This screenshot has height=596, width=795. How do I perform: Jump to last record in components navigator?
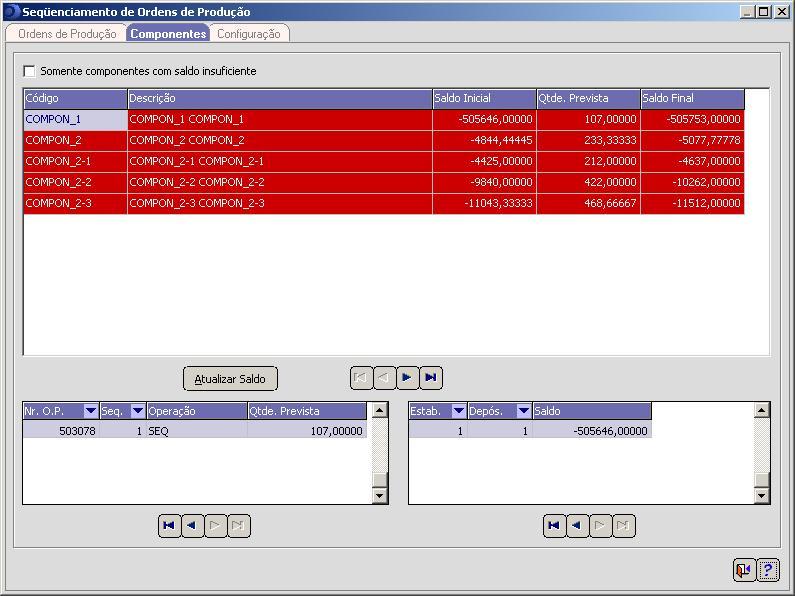coord(431,378)
